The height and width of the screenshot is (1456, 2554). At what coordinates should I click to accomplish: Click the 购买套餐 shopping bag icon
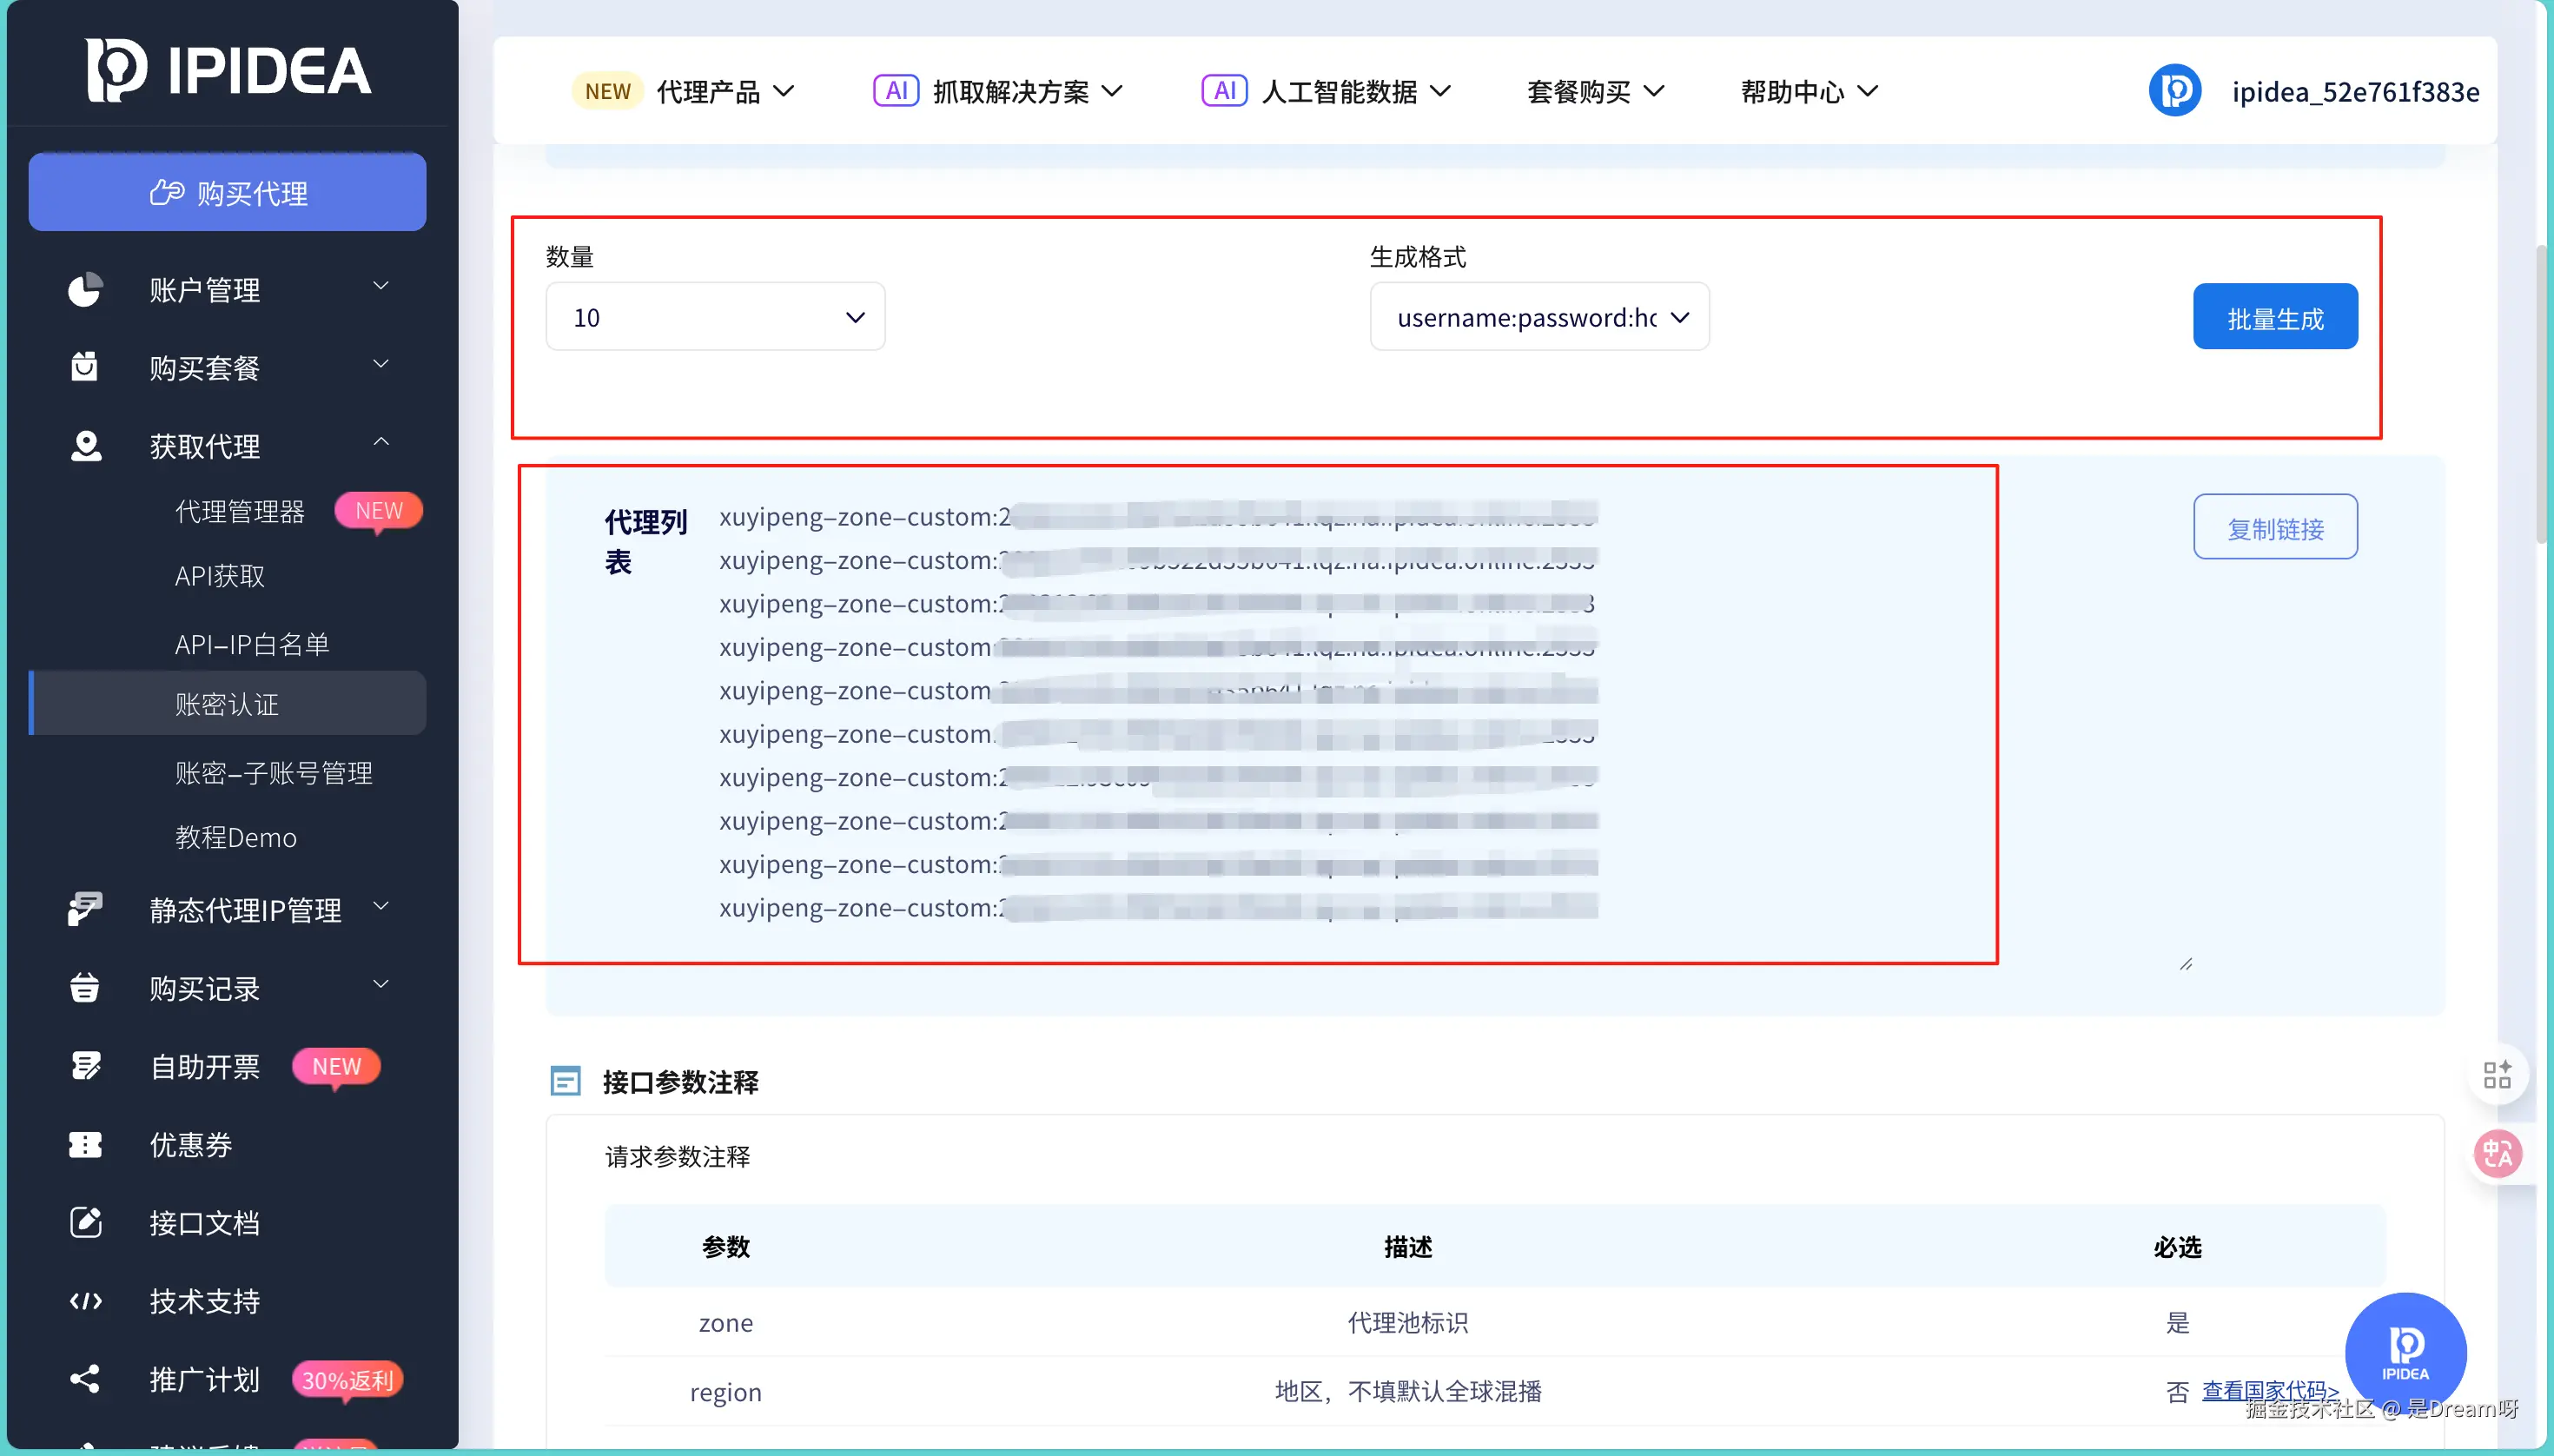pos(85,367)
